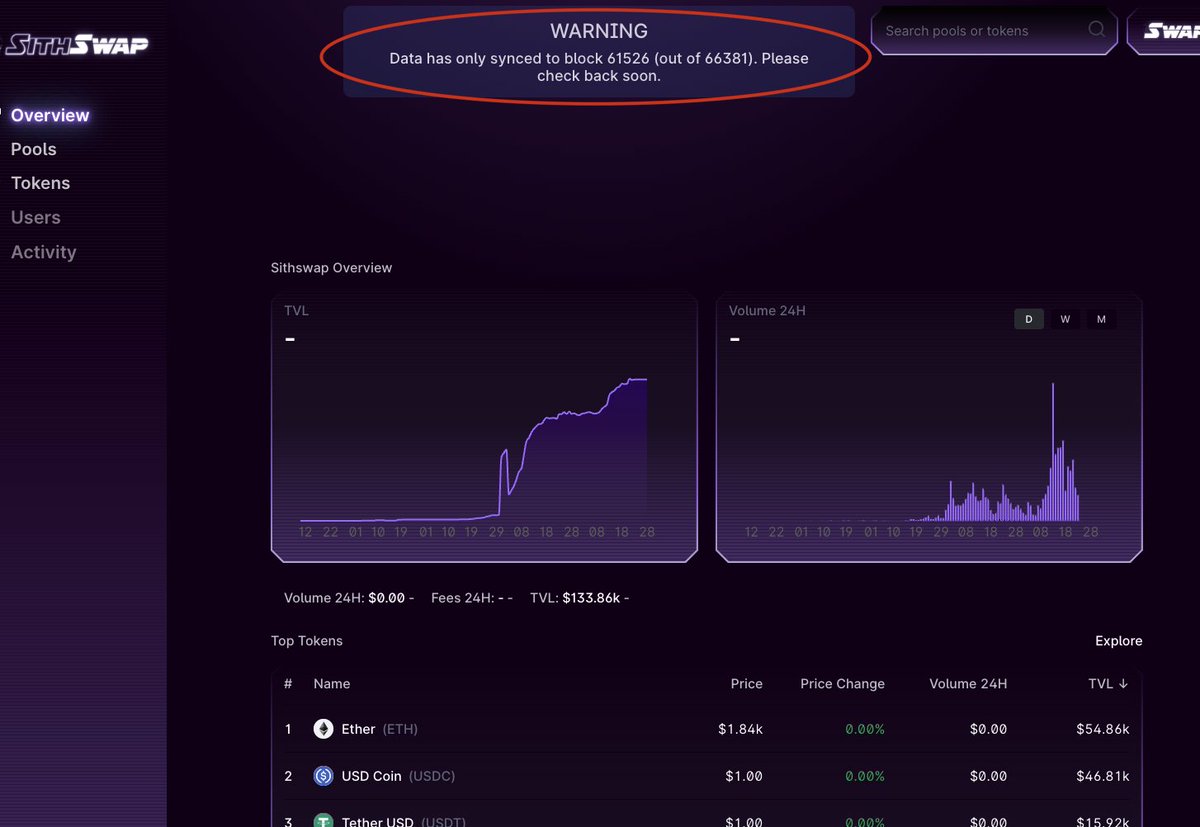Click USD Coin $1.00 price cell

click(744, 776)
